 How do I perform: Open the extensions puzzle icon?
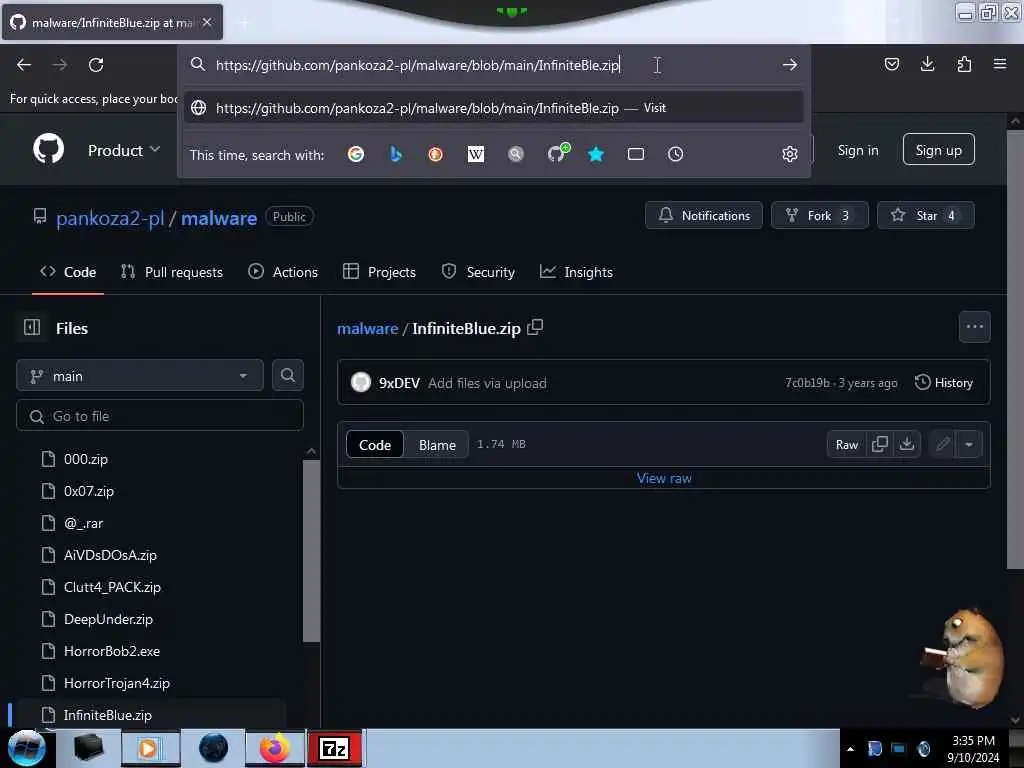click(964, 64)
